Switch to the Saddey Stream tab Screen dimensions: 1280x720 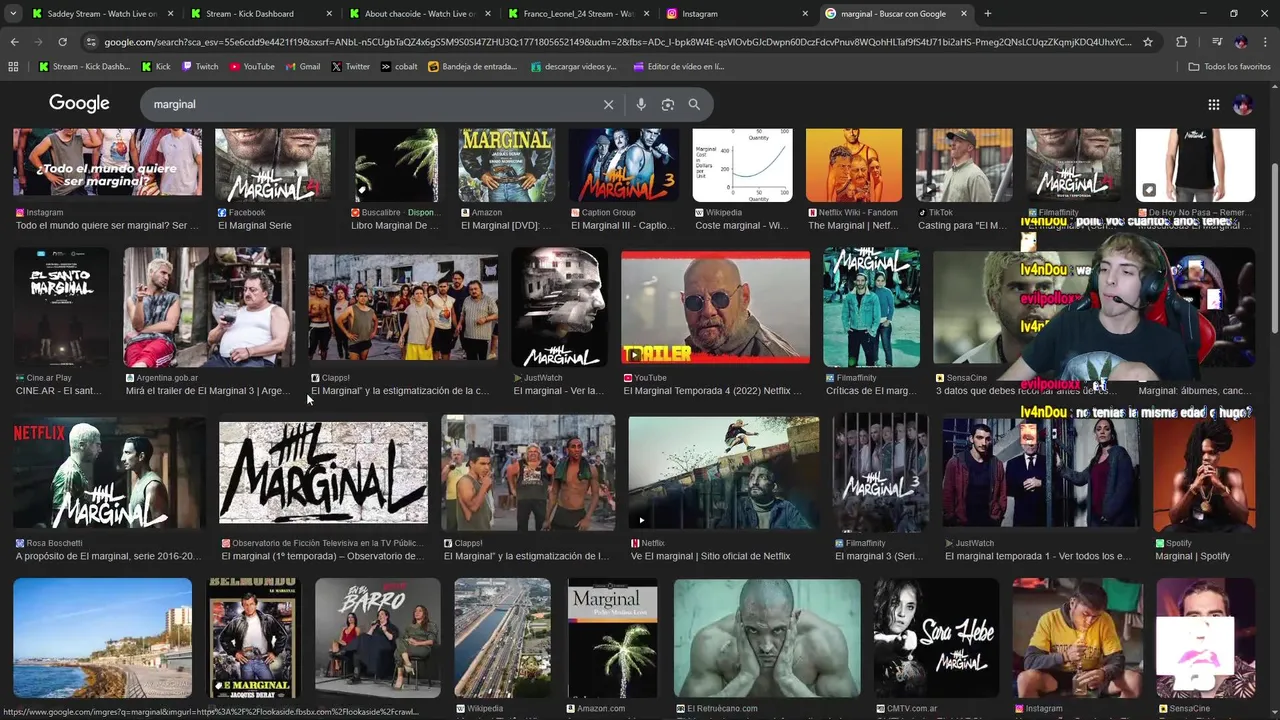[x=100, y=14]
